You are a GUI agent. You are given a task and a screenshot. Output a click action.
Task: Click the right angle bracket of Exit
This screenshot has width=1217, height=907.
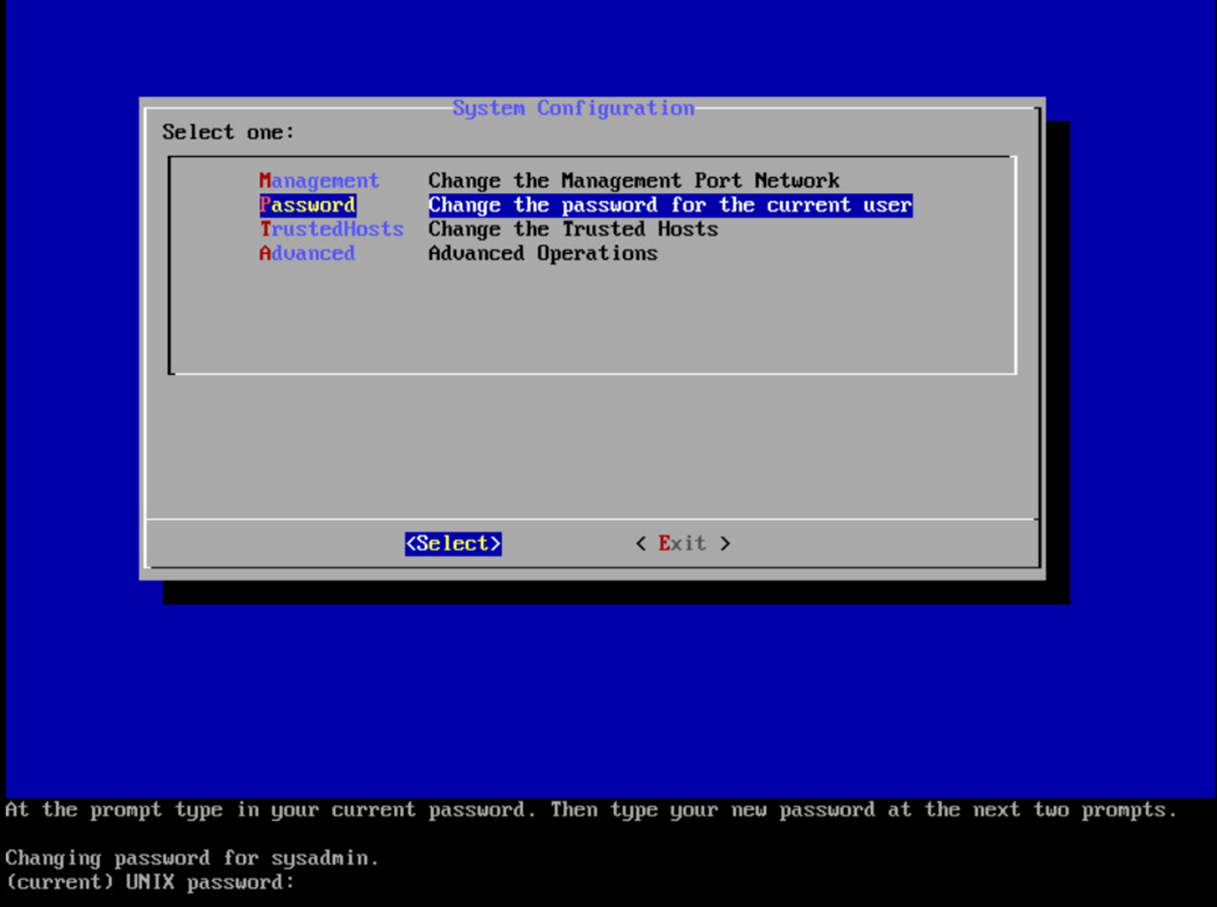pos(725,543)
